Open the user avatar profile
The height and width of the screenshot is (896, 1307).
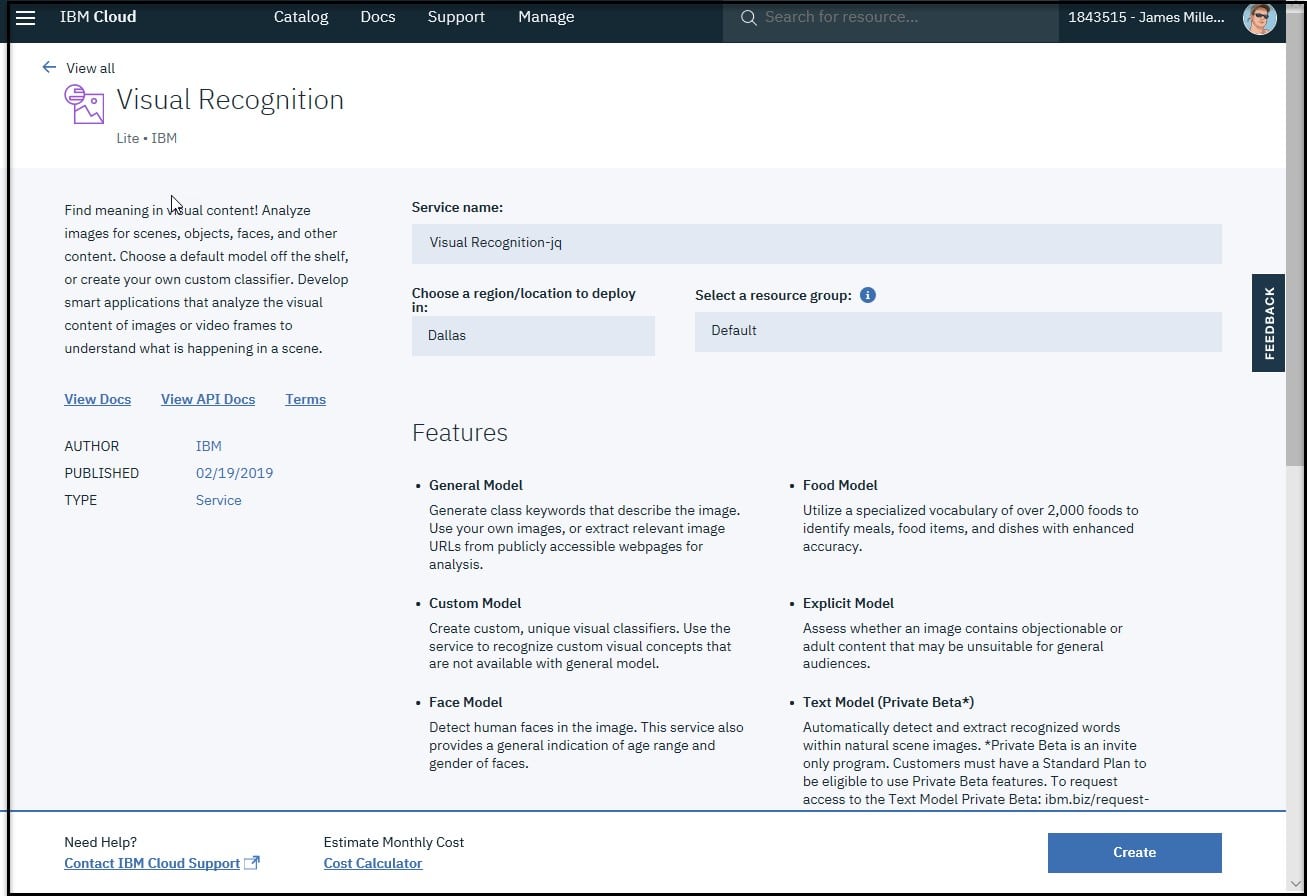(x=1259, y=18)
